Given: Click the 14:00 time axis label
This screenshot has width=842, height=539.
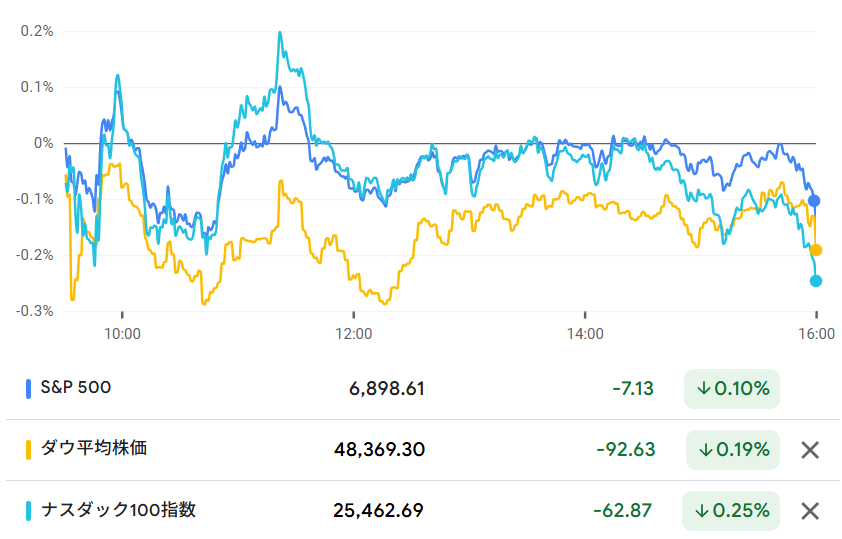Looking at the screenshot, I should [x=585, y=334].
